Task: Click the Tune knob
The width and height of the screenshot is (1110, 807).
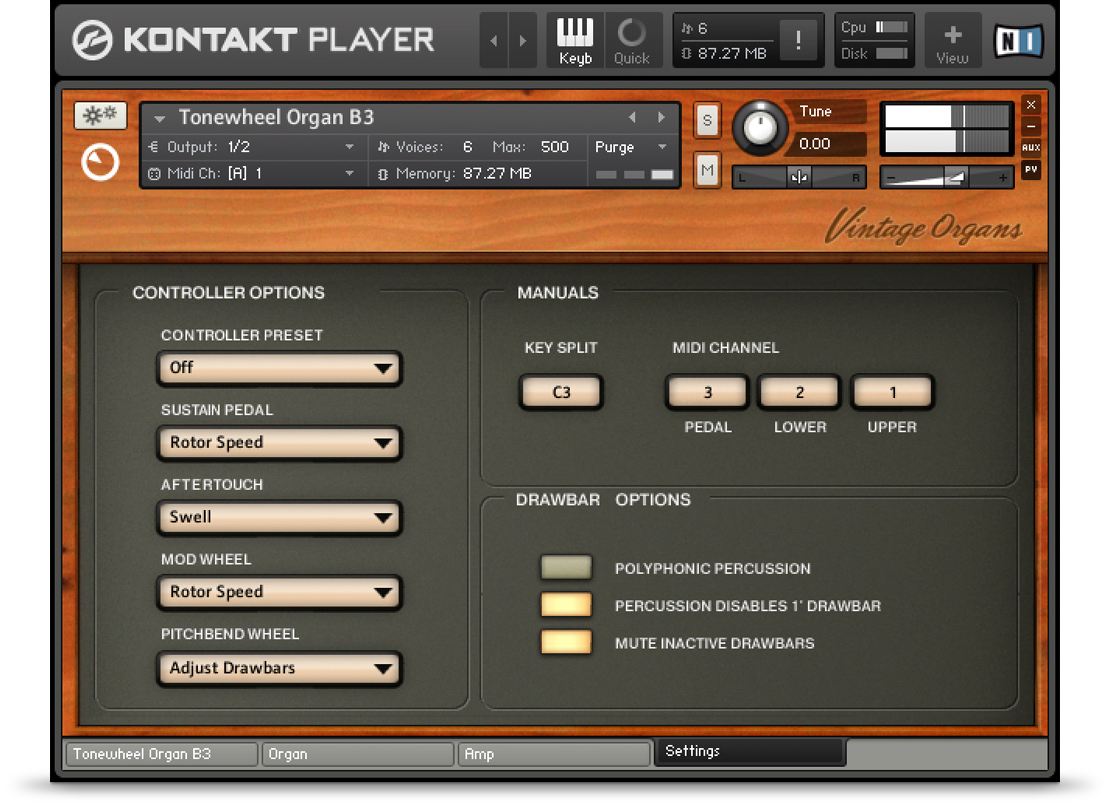Action: (x=760, y=128)
